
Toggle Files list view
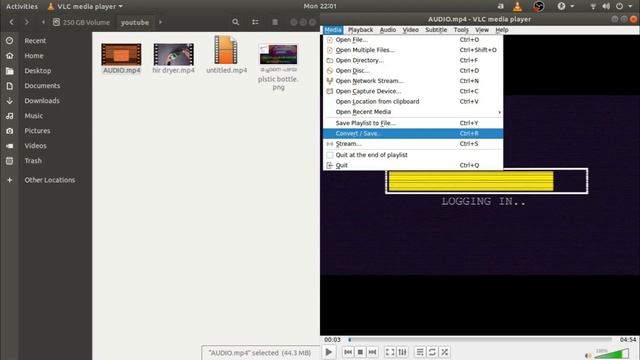click(x=255, y=22)
